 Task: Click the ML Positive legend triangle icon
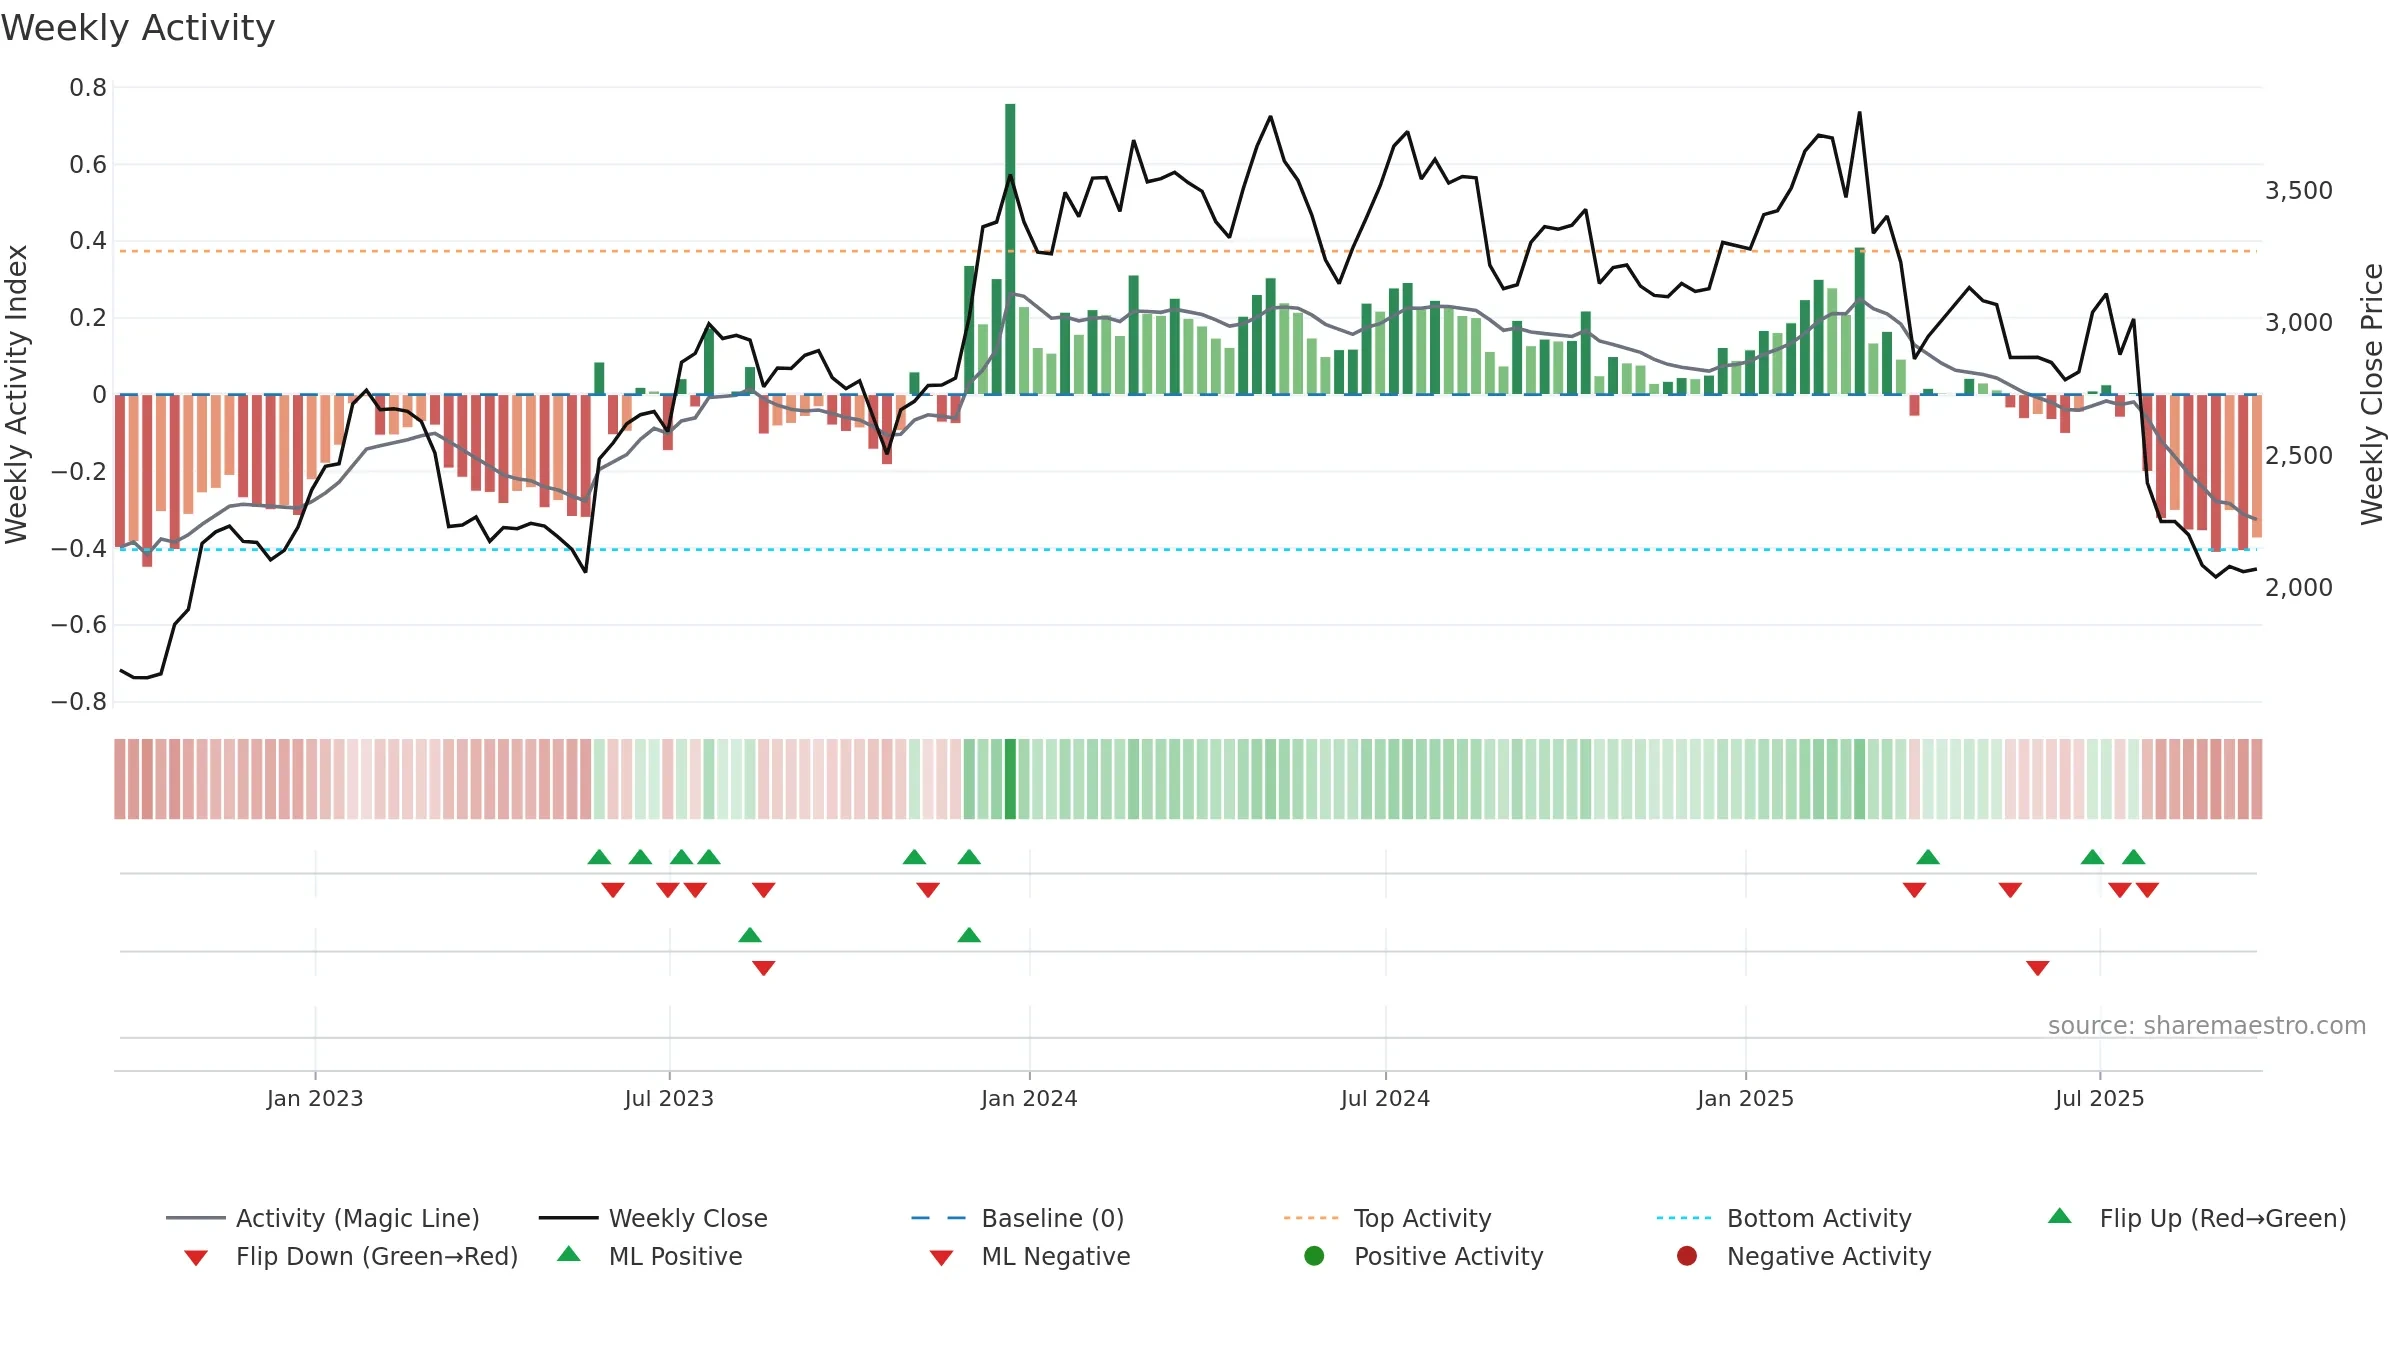[569, 1254]
